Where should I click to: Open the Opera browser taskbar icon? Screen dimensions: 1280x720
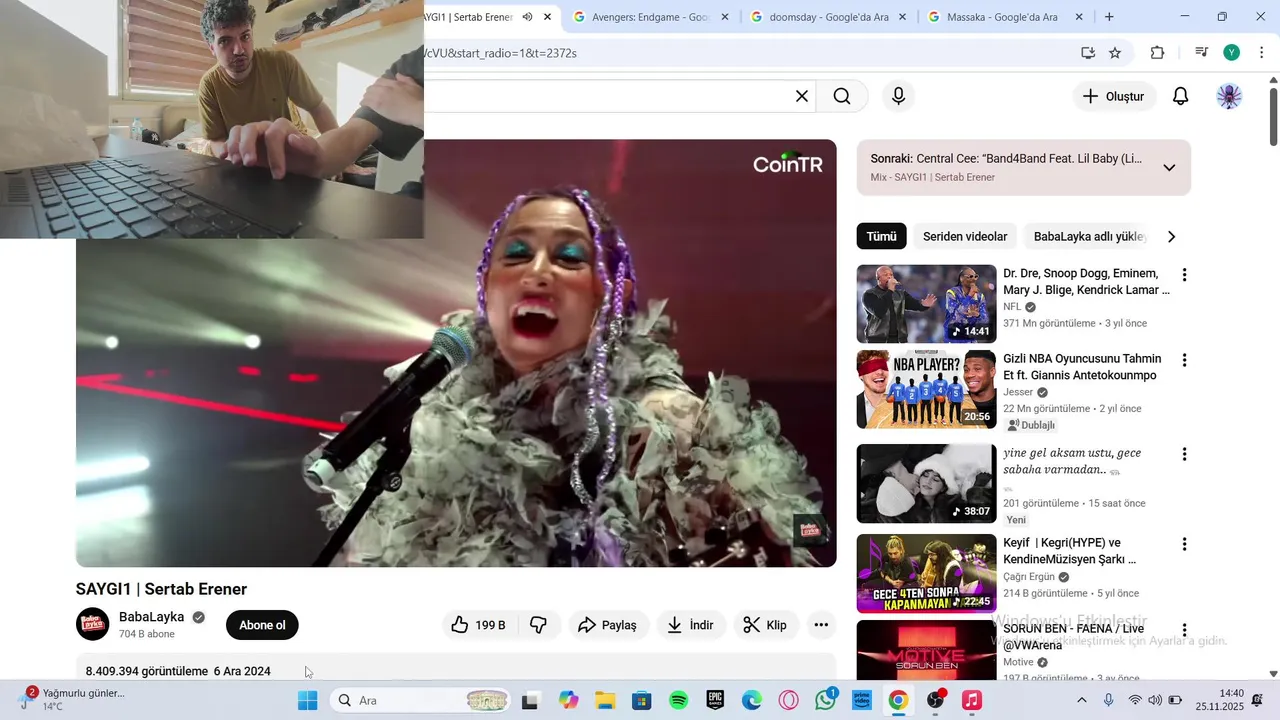pos(789,701)
